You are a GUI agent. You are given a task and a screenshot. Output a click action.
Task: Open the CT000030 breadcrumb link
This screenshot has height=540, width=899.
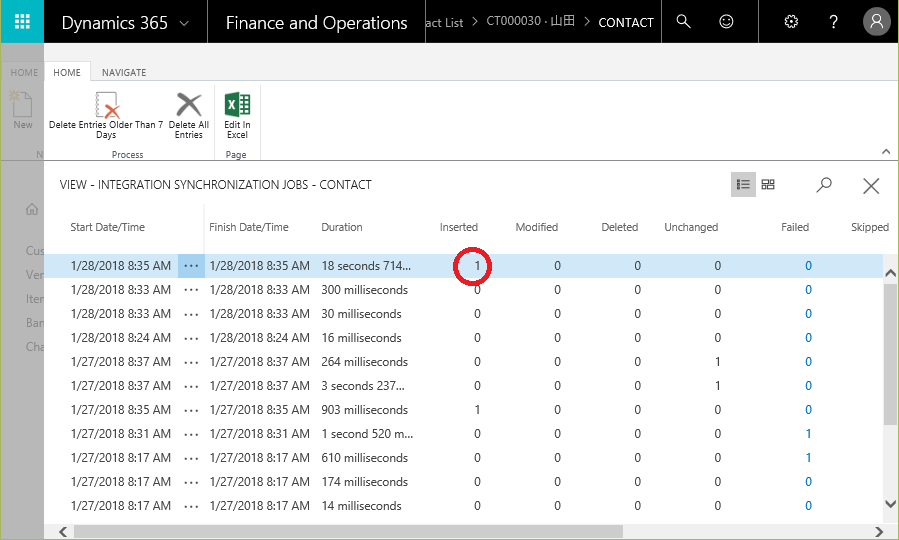click(x=530, y=21)
